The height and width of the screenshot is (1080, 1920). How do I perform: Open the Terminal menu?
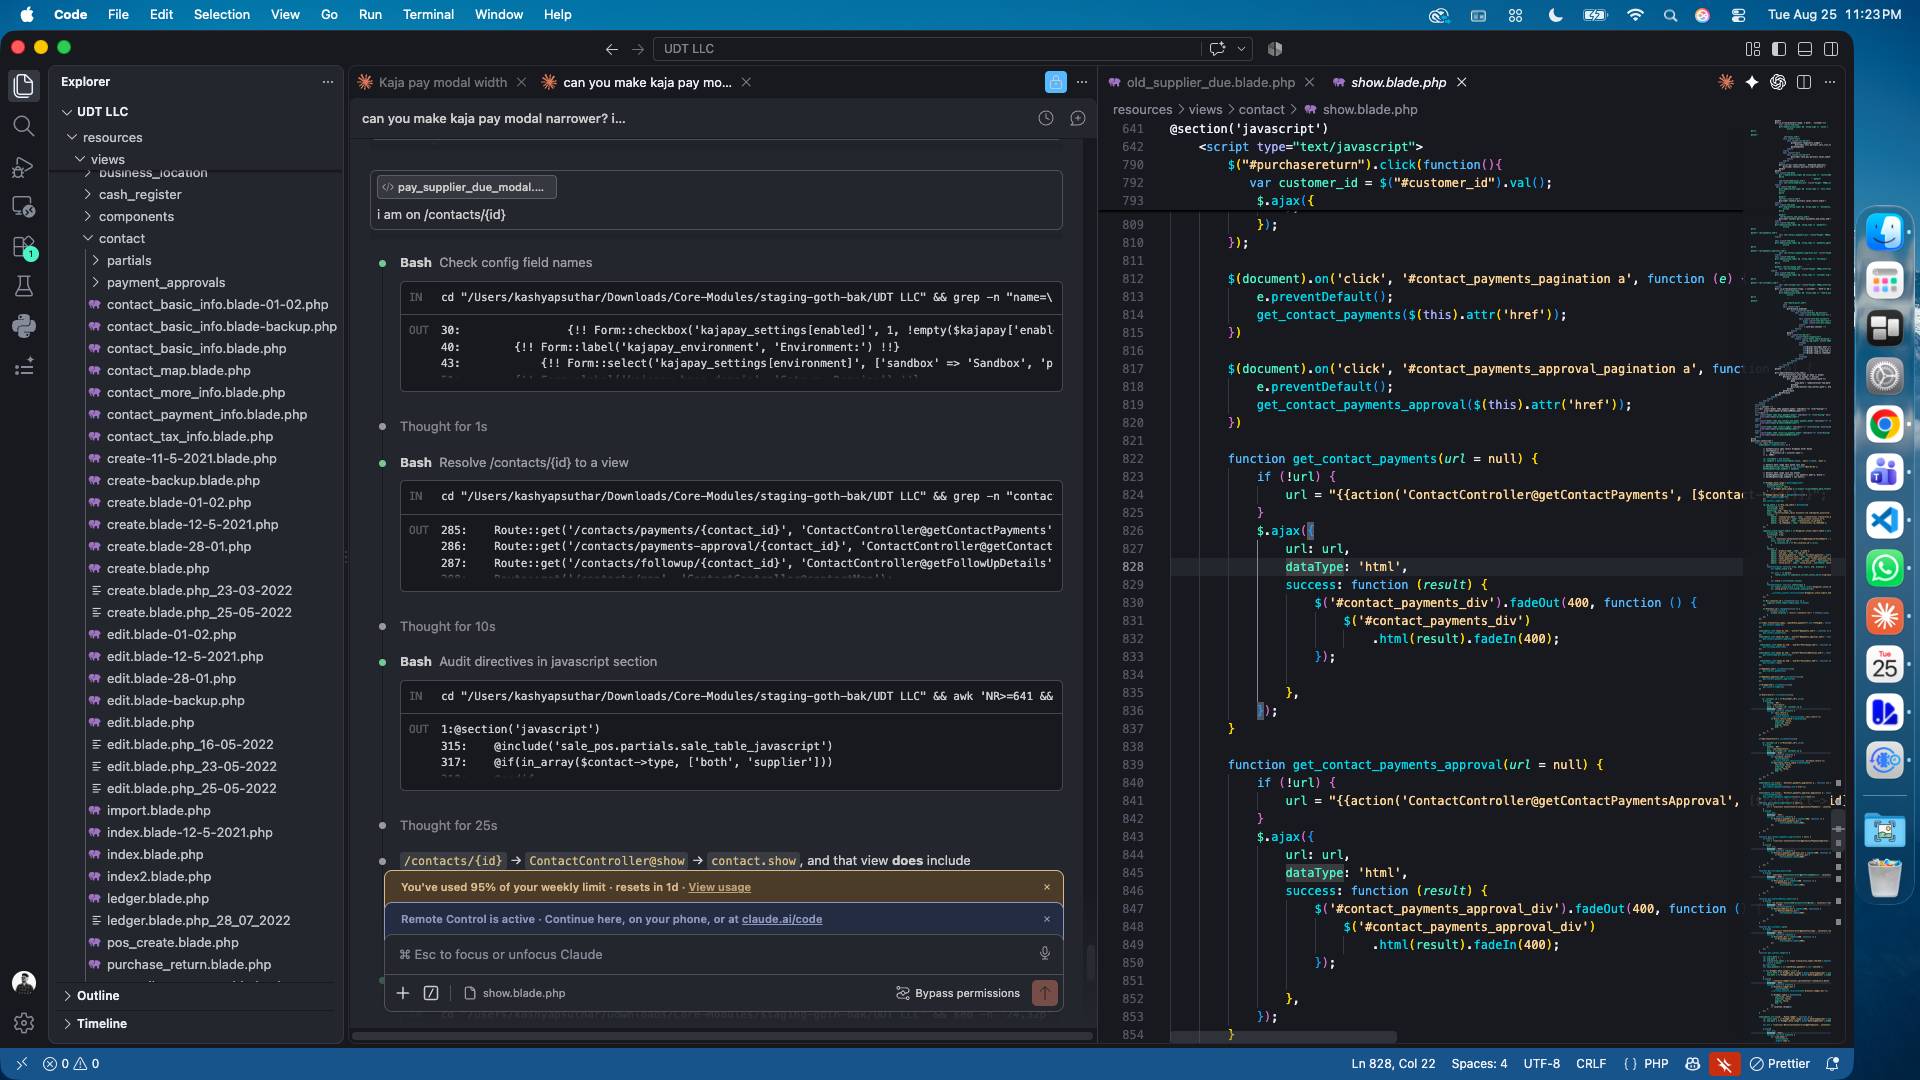coord(428,14)
